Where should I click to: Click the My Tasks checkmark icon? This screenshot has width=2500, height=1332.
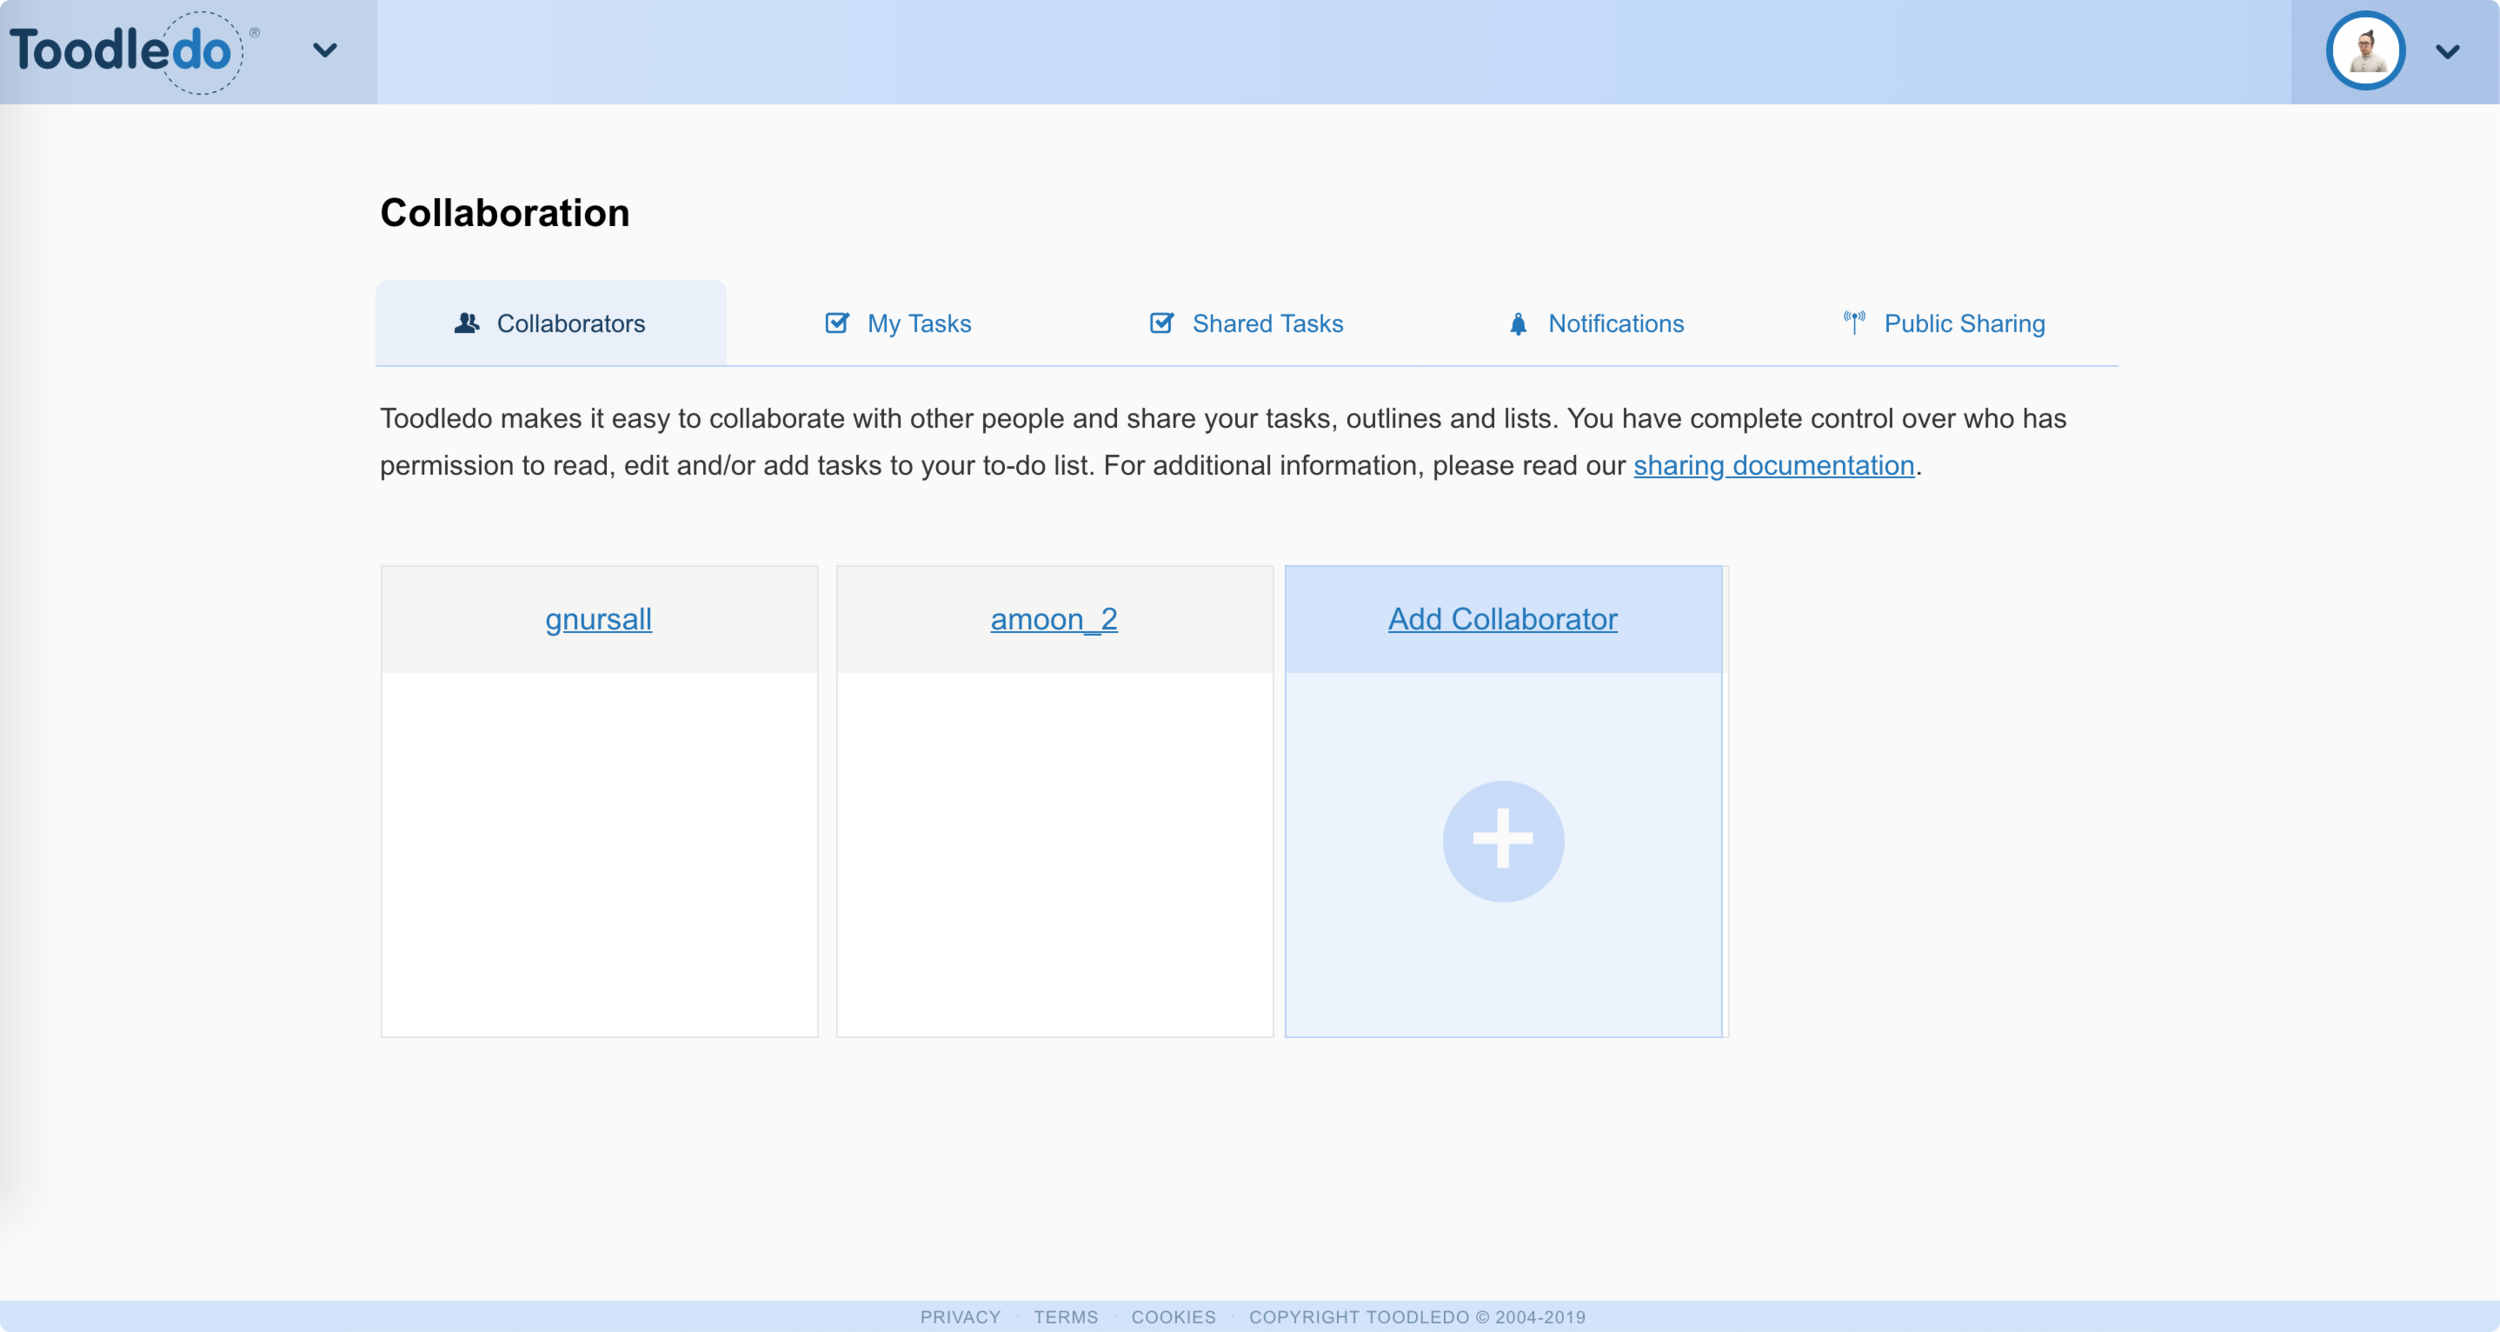click(837, 322)
